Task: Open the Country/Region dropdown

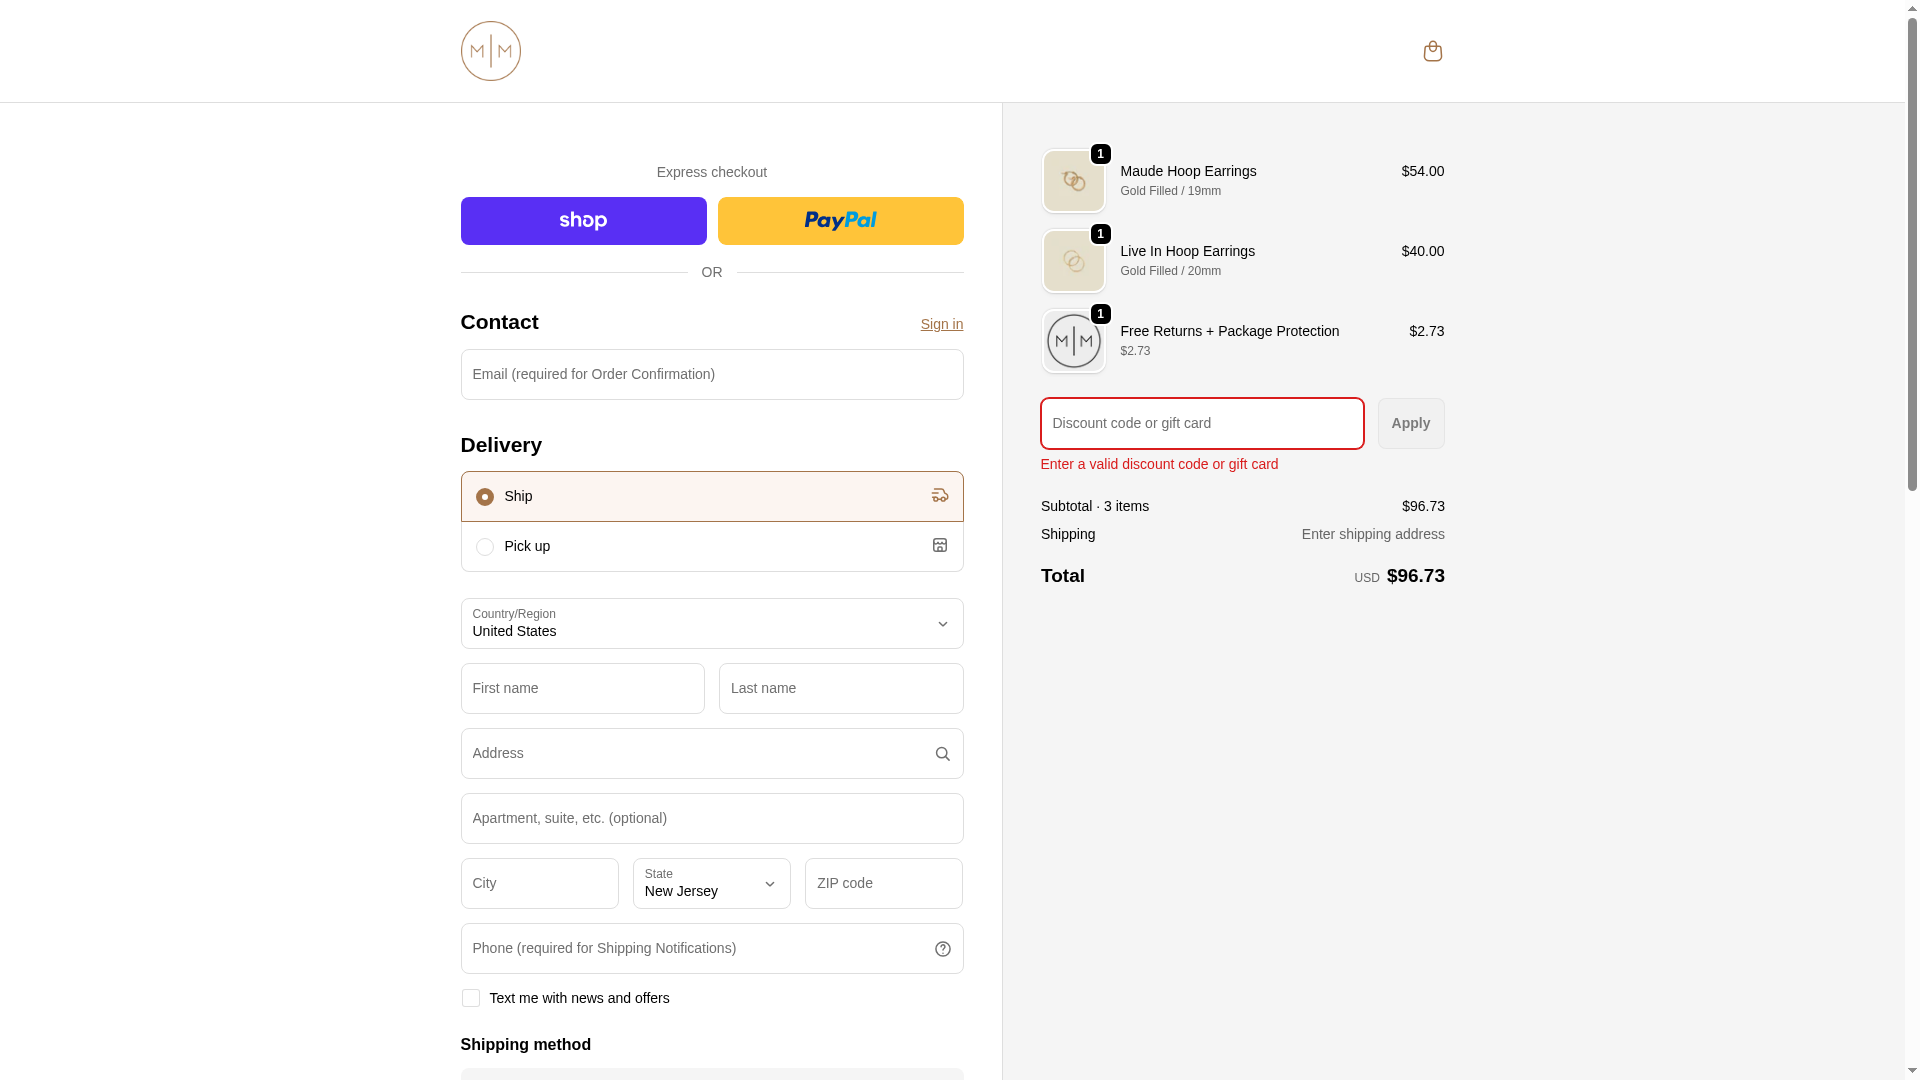Action: pos(711,624)
